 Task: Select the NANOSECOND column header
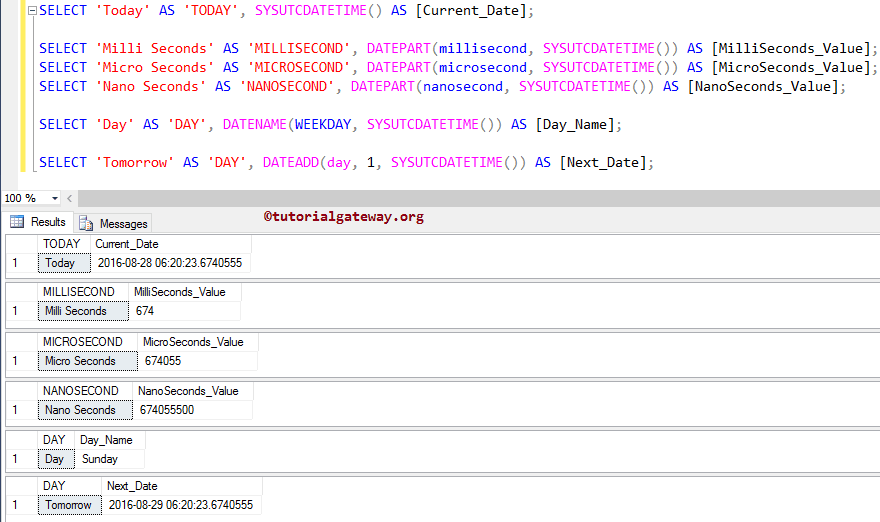(85, 391)
